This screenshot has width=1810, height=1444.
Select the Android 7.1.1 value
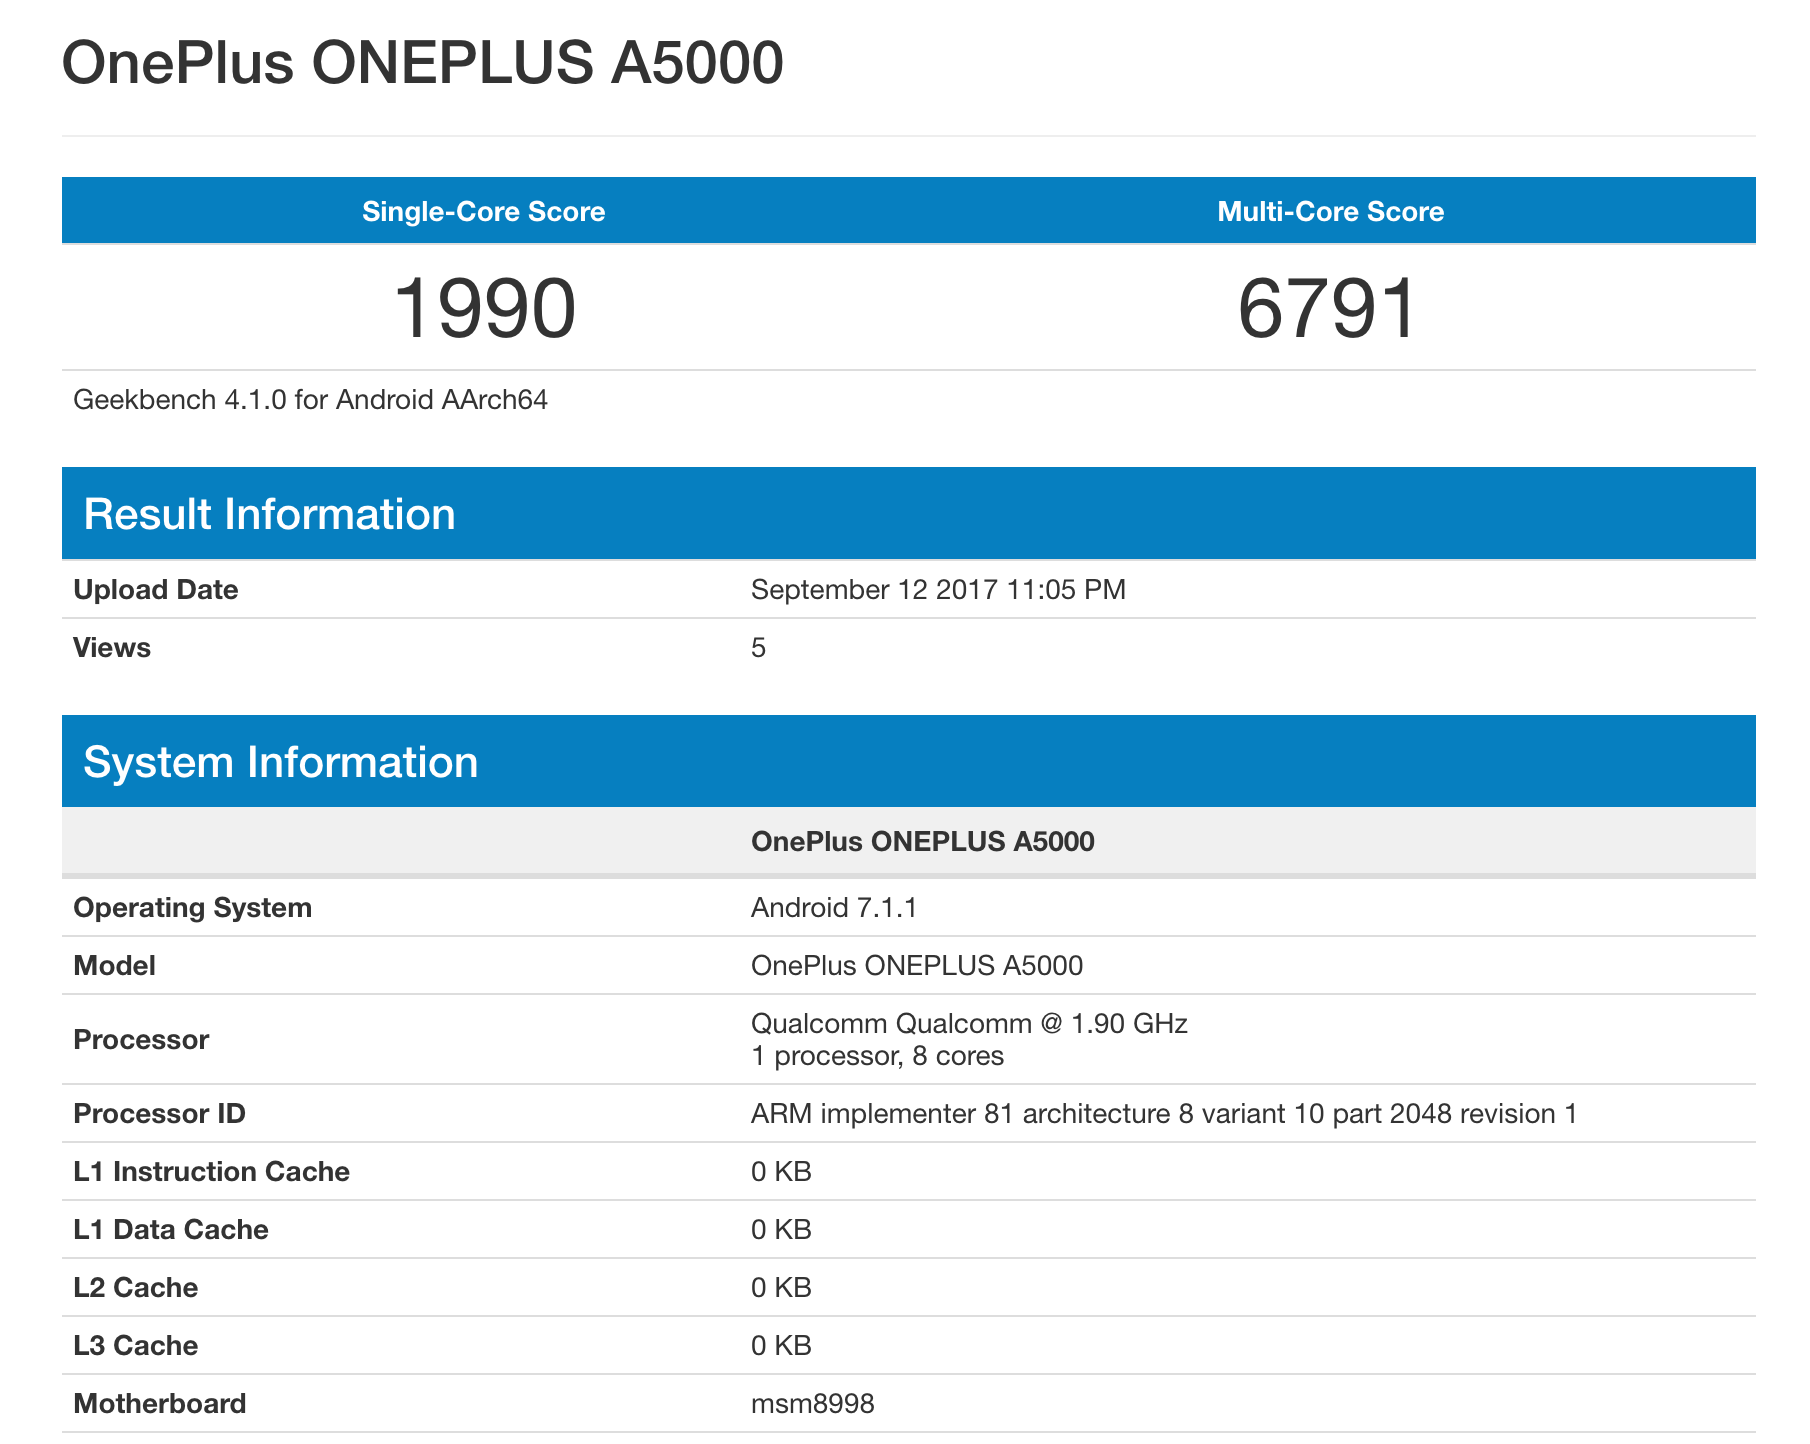[x=834, y=908]
